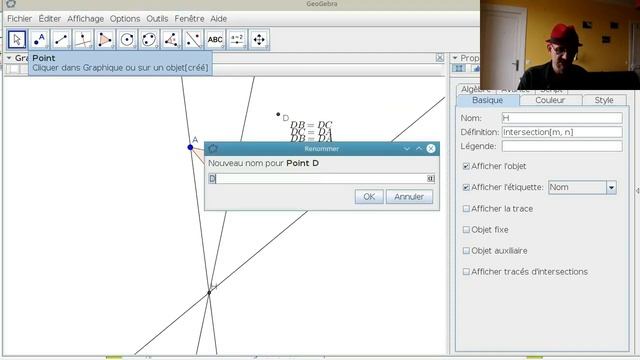Image resolution: width=640 pixels, height=360 pixels.
Task: Close the Renommer dialog
Action: coord(431,149)
